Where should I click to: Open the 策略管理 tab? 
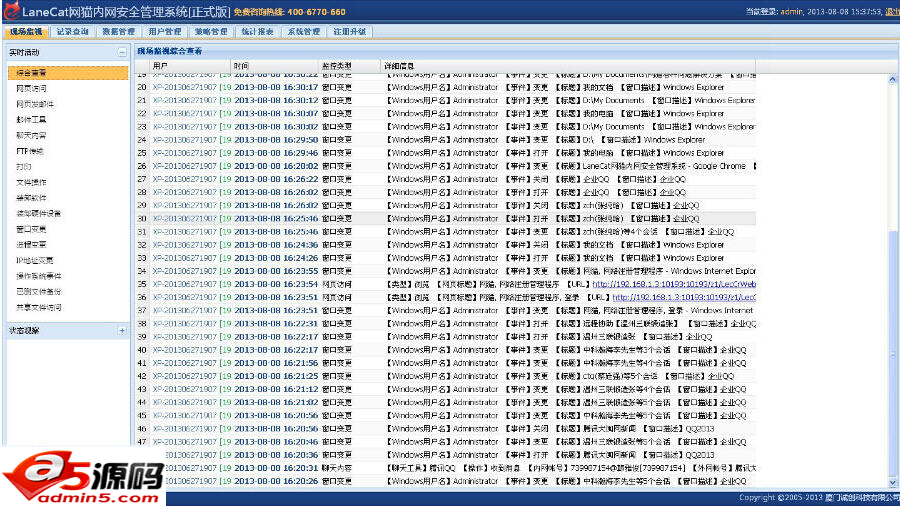click(x=211, y=32)
